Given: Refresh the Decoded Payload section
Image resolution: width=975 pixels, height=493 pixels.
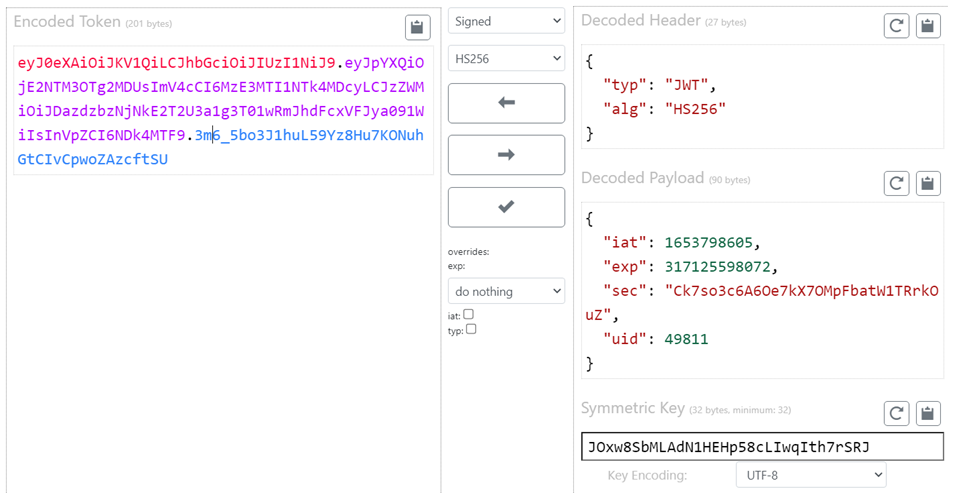Looking at the screenshot, I should (897, 183).
